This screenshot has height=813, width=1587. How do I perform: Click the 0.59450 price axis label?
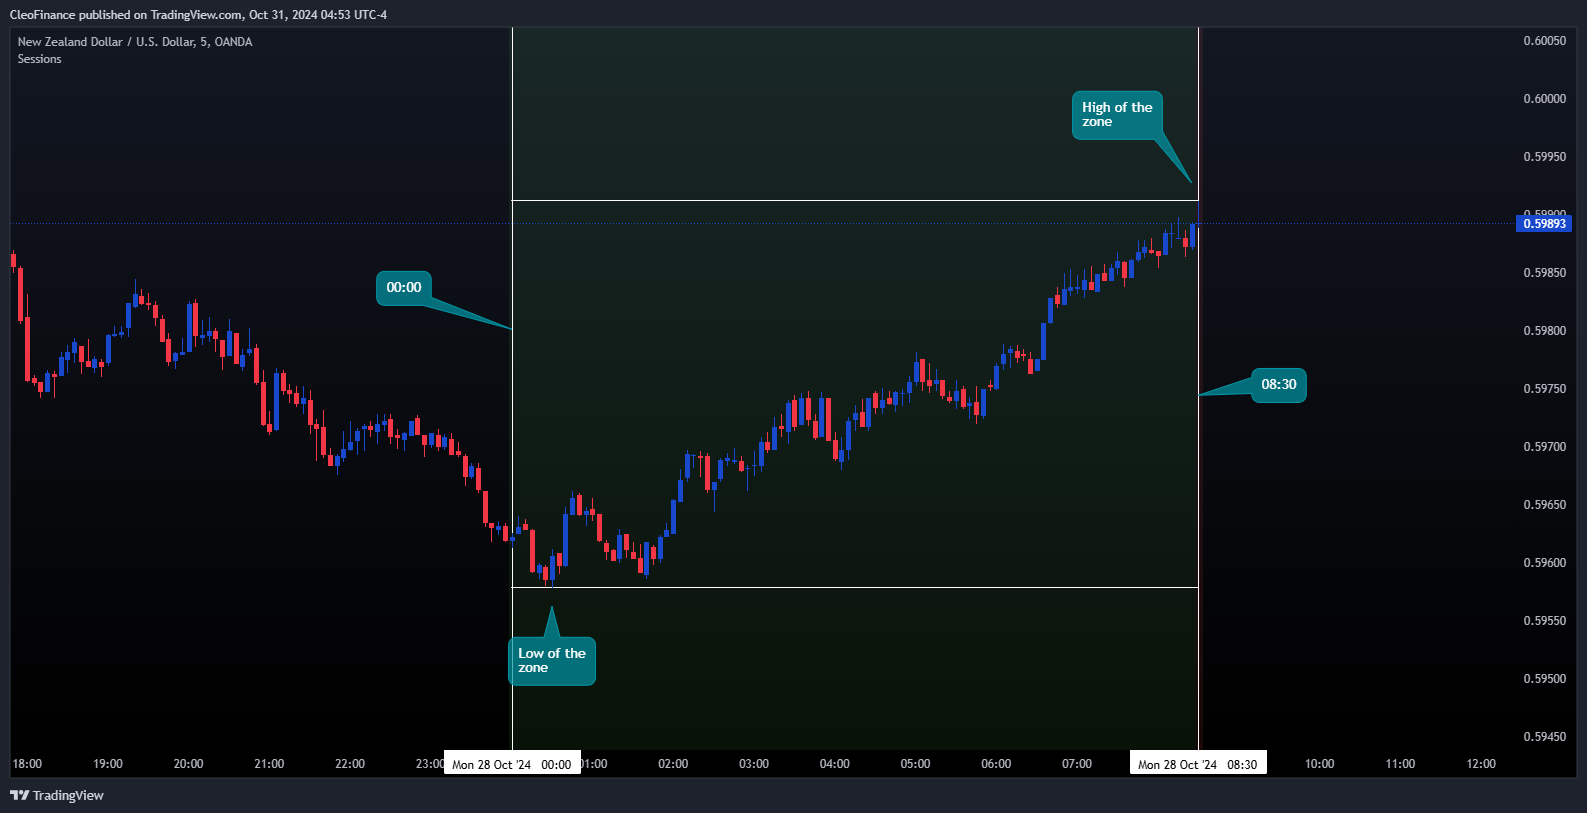point(1544,737)
